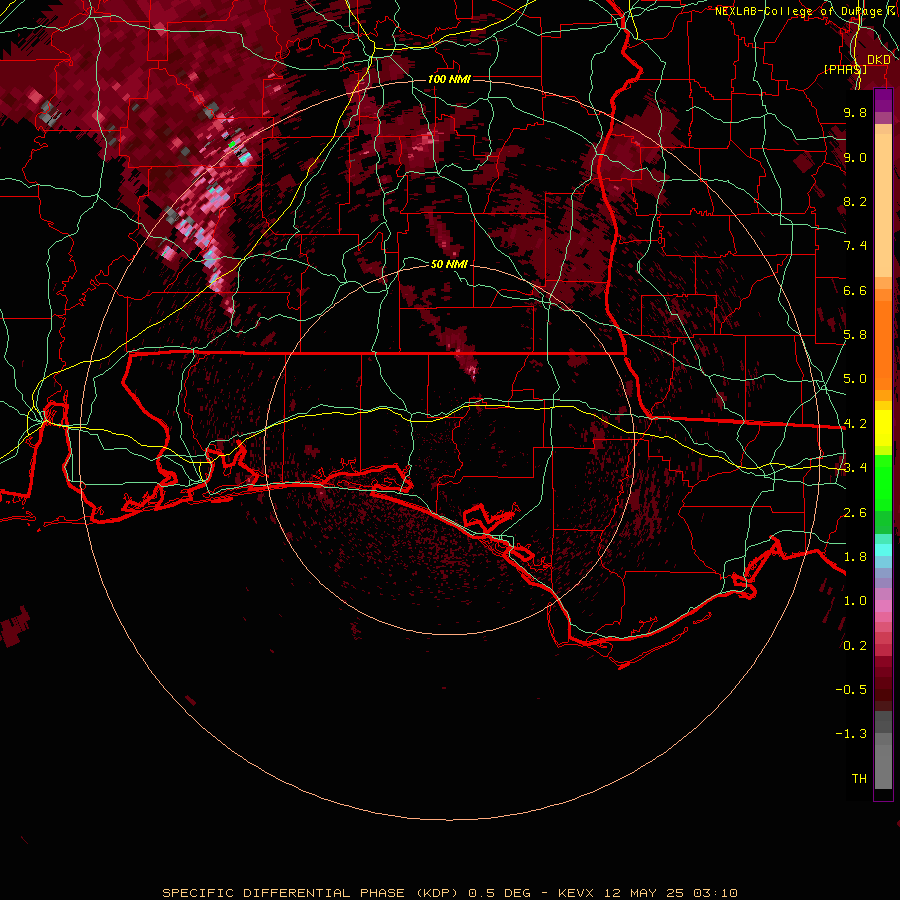The image size is (900, 900).
Task: Click the 1.8 value on the color scale
Action: [855, 557]
